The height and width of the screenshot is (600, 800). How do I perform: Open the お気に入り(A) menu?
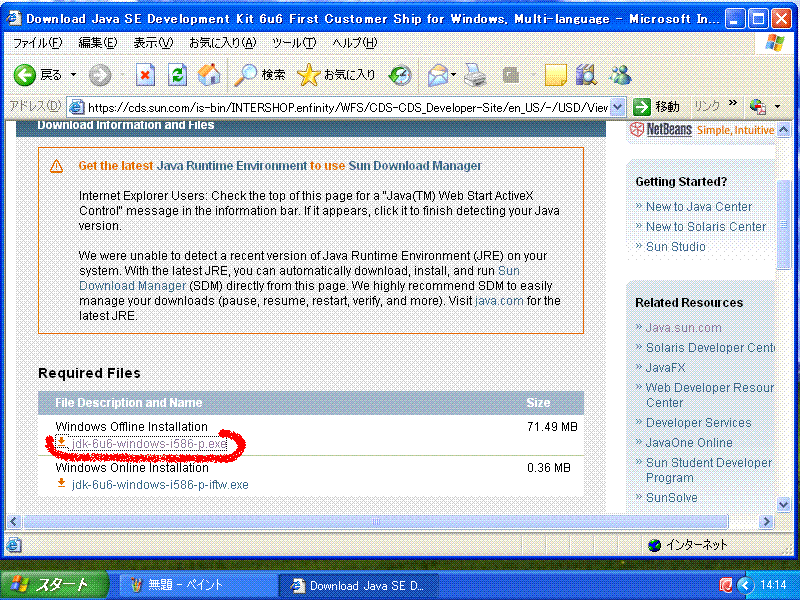(x=222, y=43)
